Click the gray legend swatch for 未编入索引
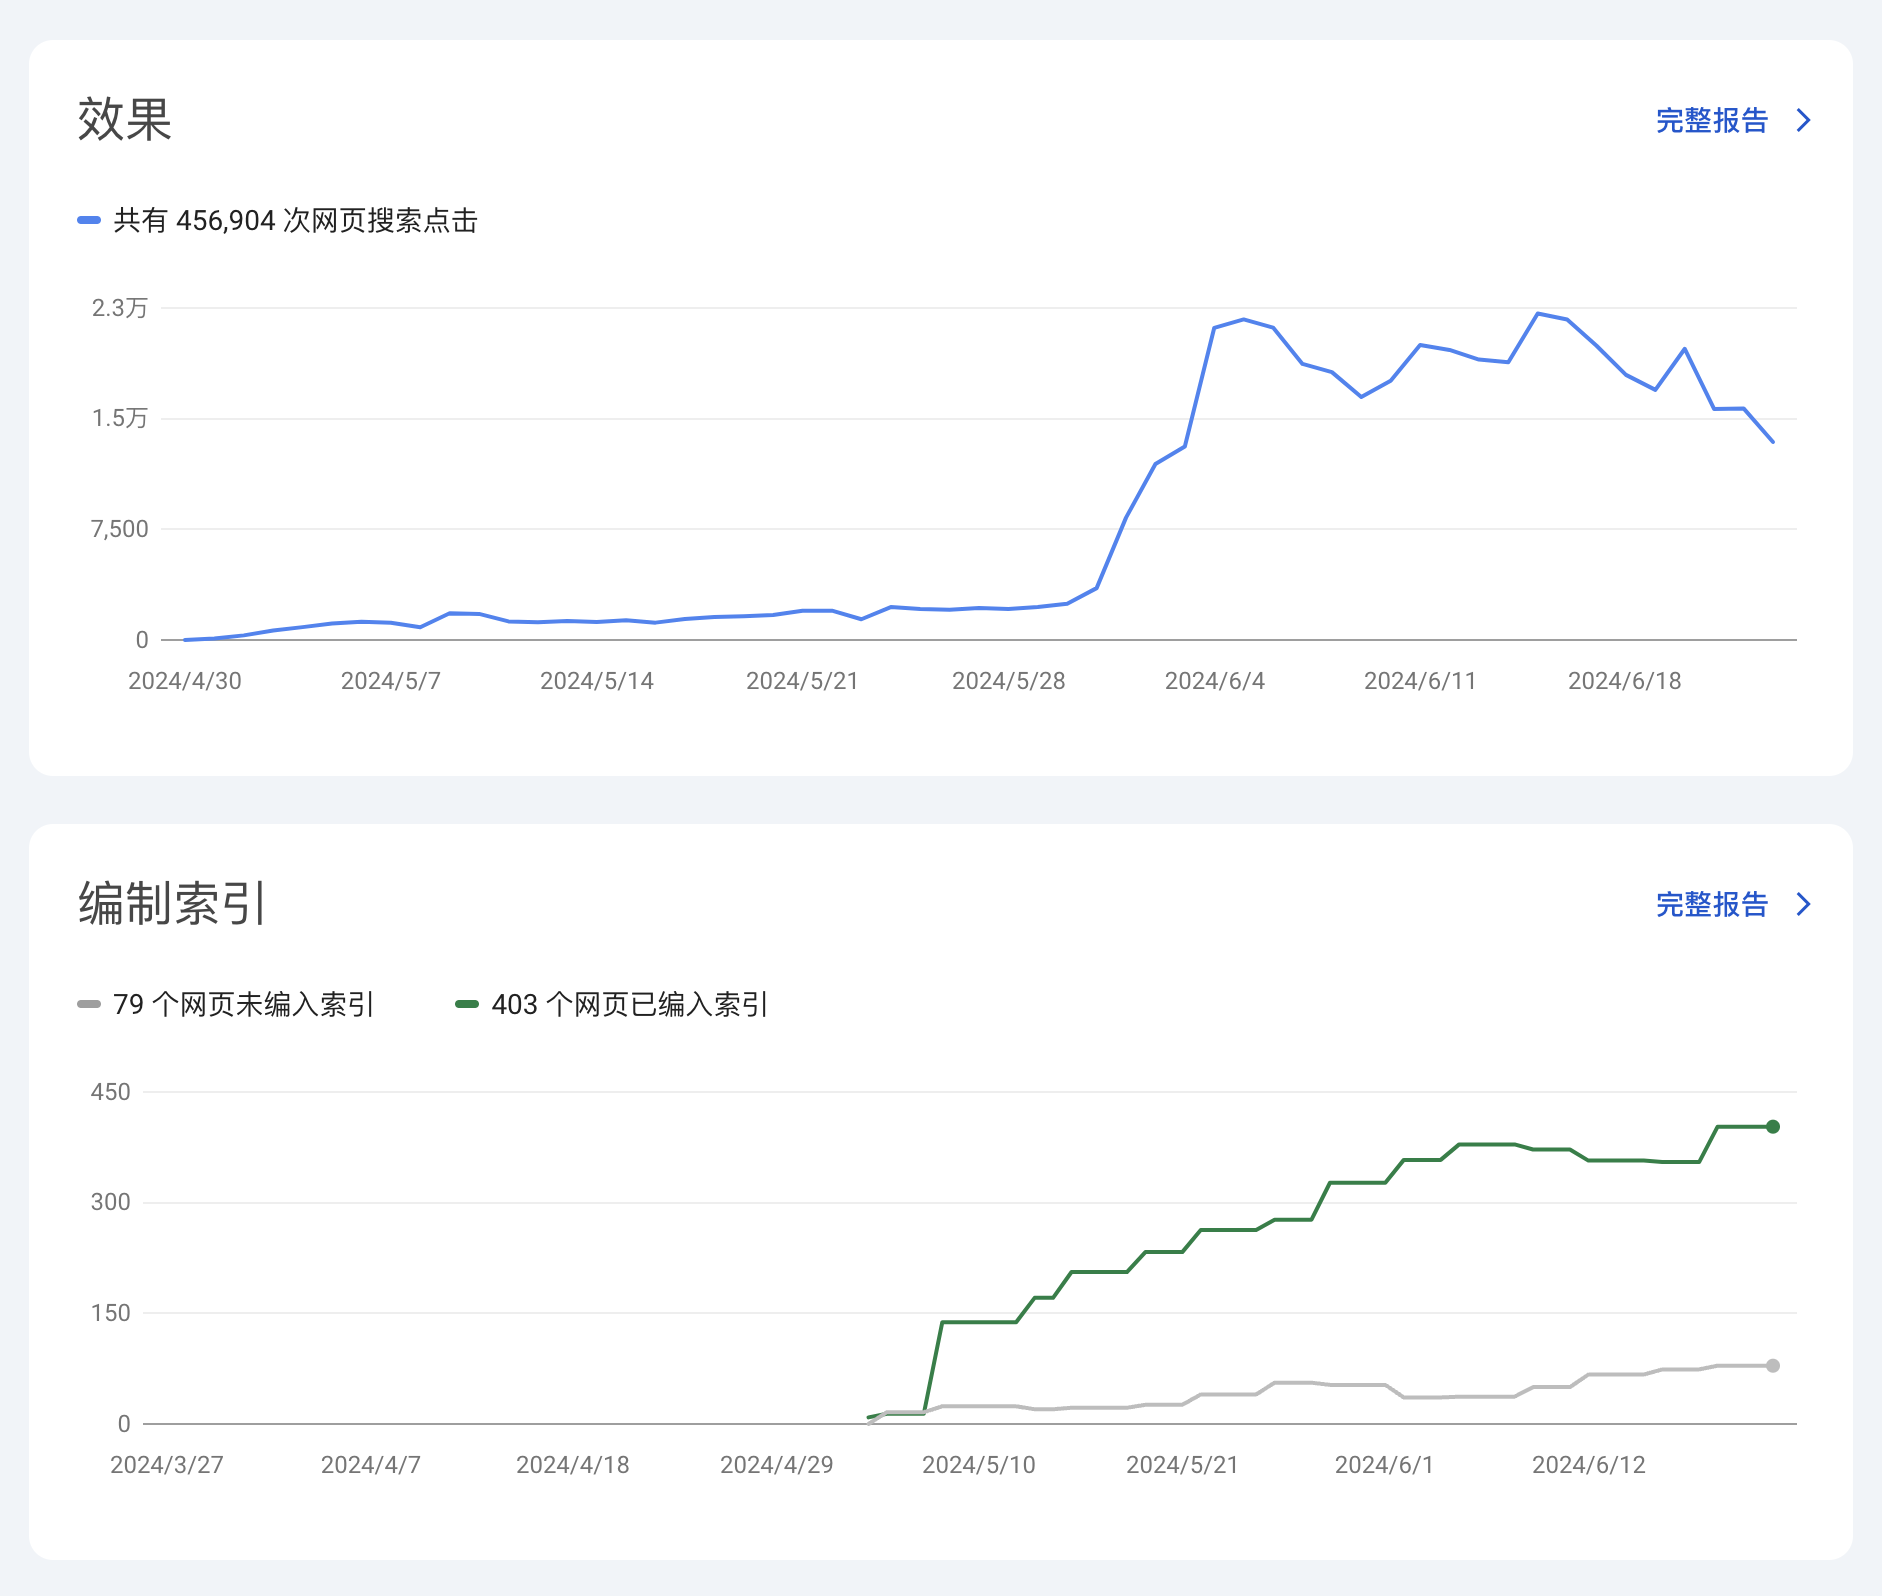The image size is (1882, 1596). [x=89, y=1004]
